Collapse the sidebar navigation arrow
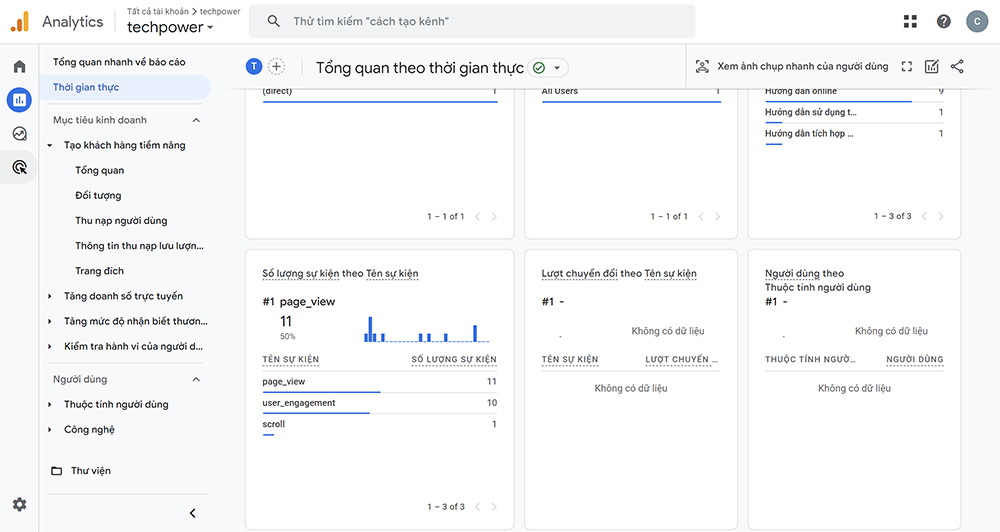 point(192,513)
